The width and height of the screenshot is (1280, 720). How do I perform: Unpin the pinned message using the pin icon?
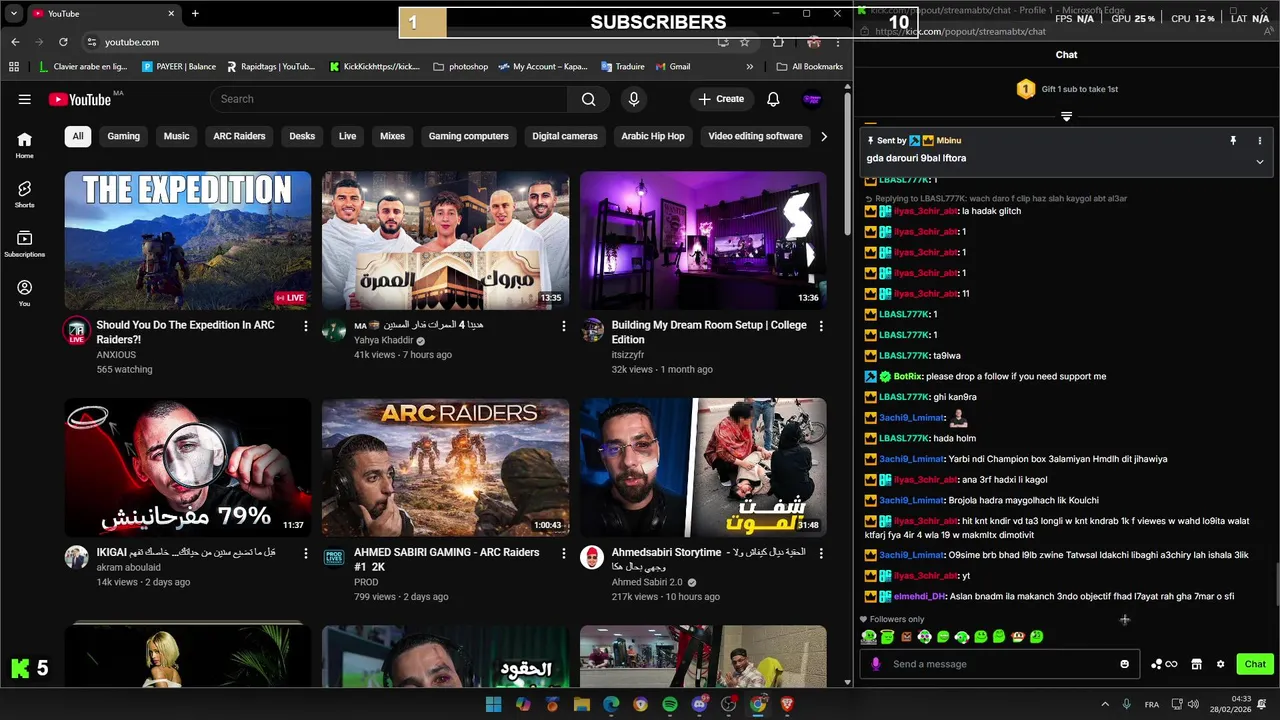tap(1233, 141)
